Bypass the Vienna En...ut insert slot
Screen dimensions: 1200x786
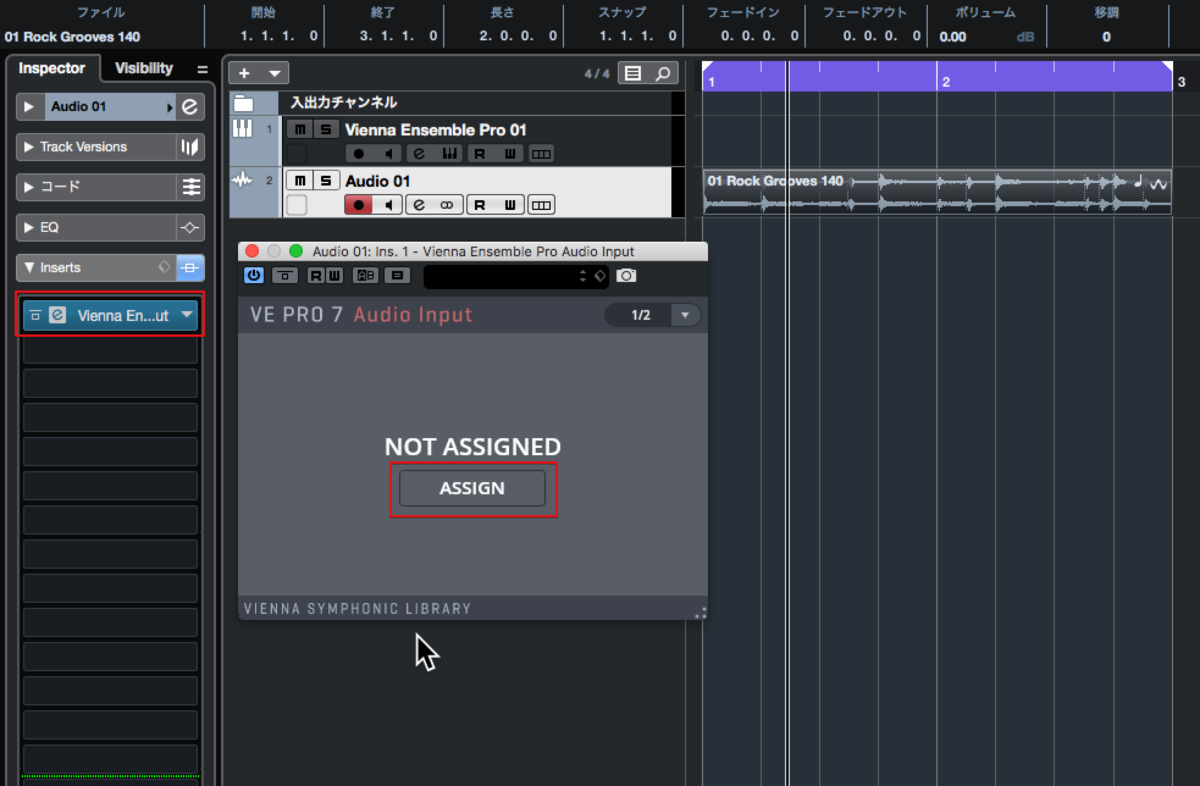pos(35,315)
